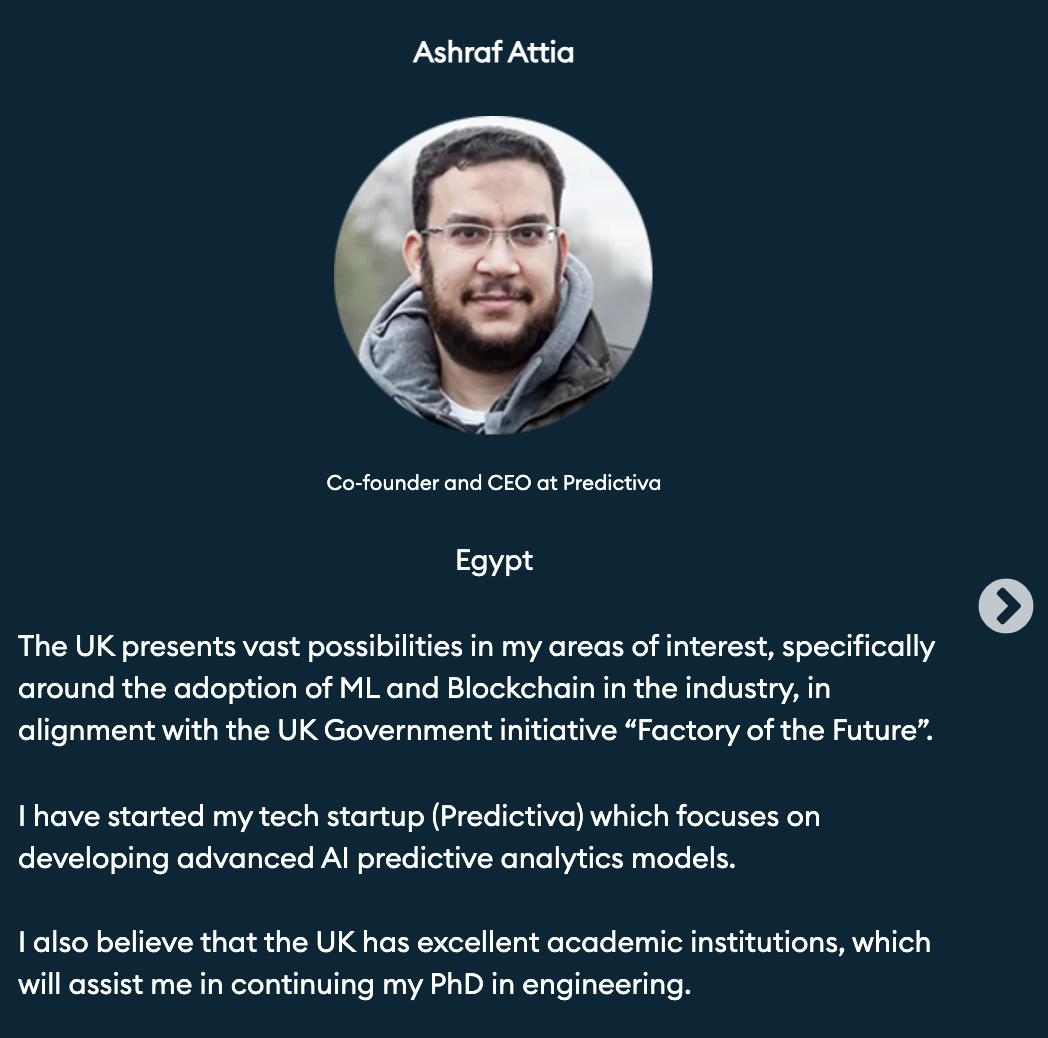1048x1038 pixels.
Task: Click 'I also believe that the UK' sentence
Action: (187, 942)
